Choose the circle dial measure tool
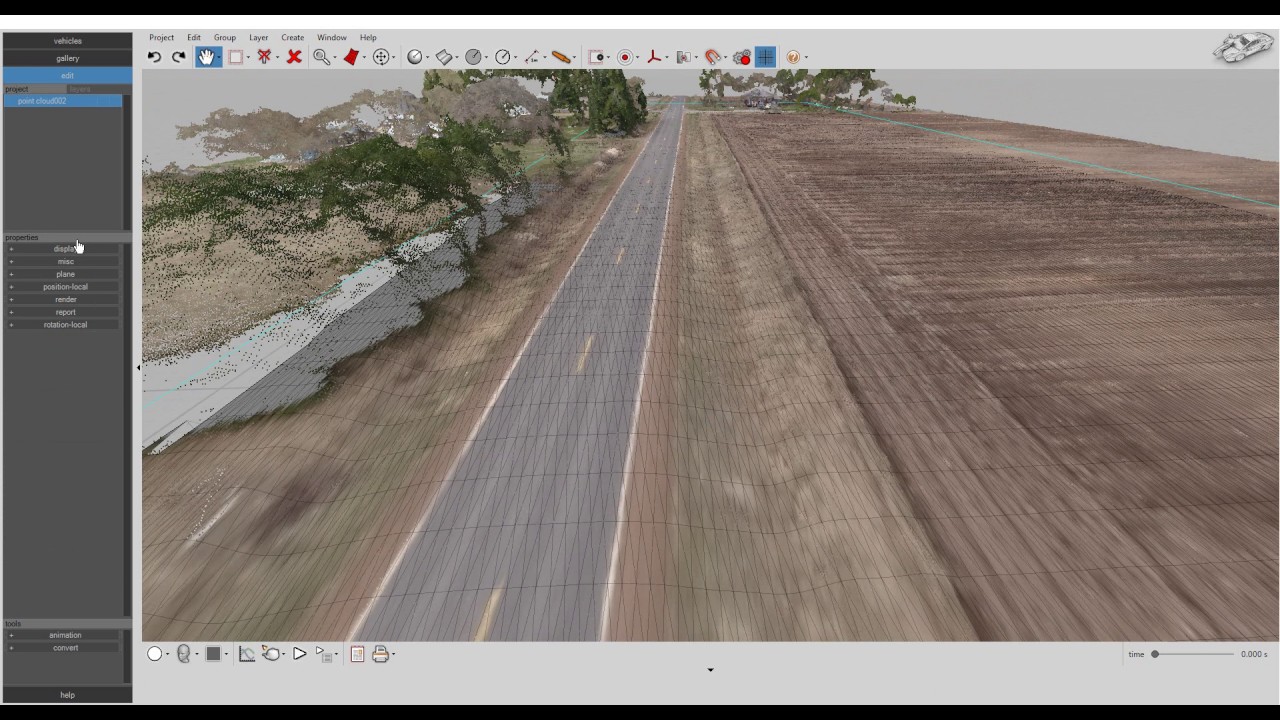The width and height of the screenshot is (1280, 720). 502,57
